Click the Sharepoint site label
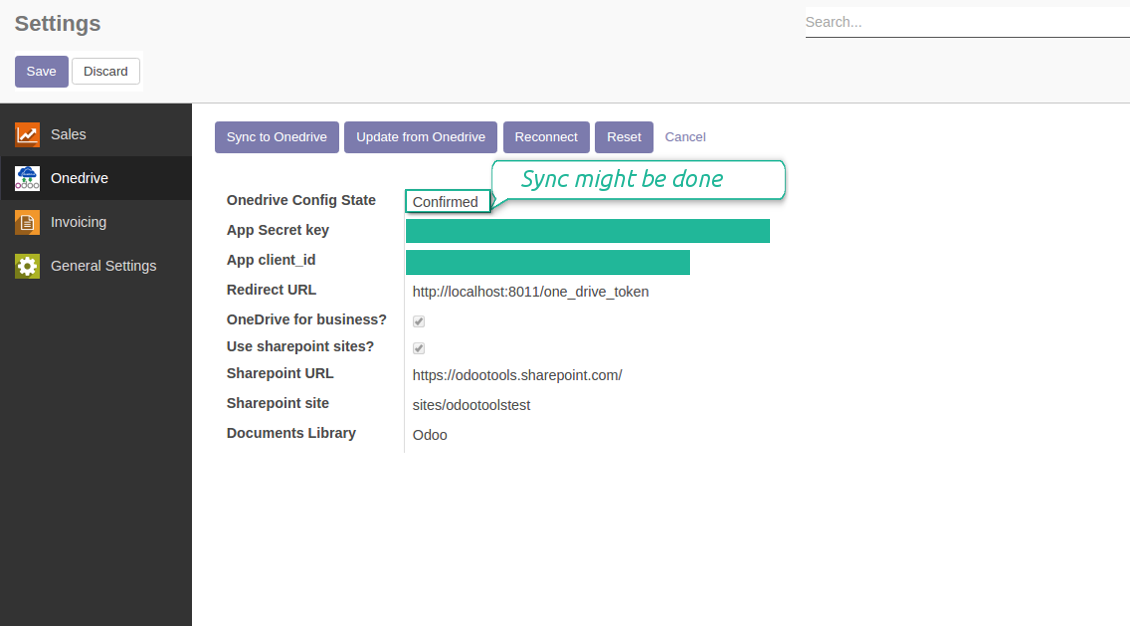The height and width of the screenshot is (626, 1130). pyautogui.click(x=278, y=403)
